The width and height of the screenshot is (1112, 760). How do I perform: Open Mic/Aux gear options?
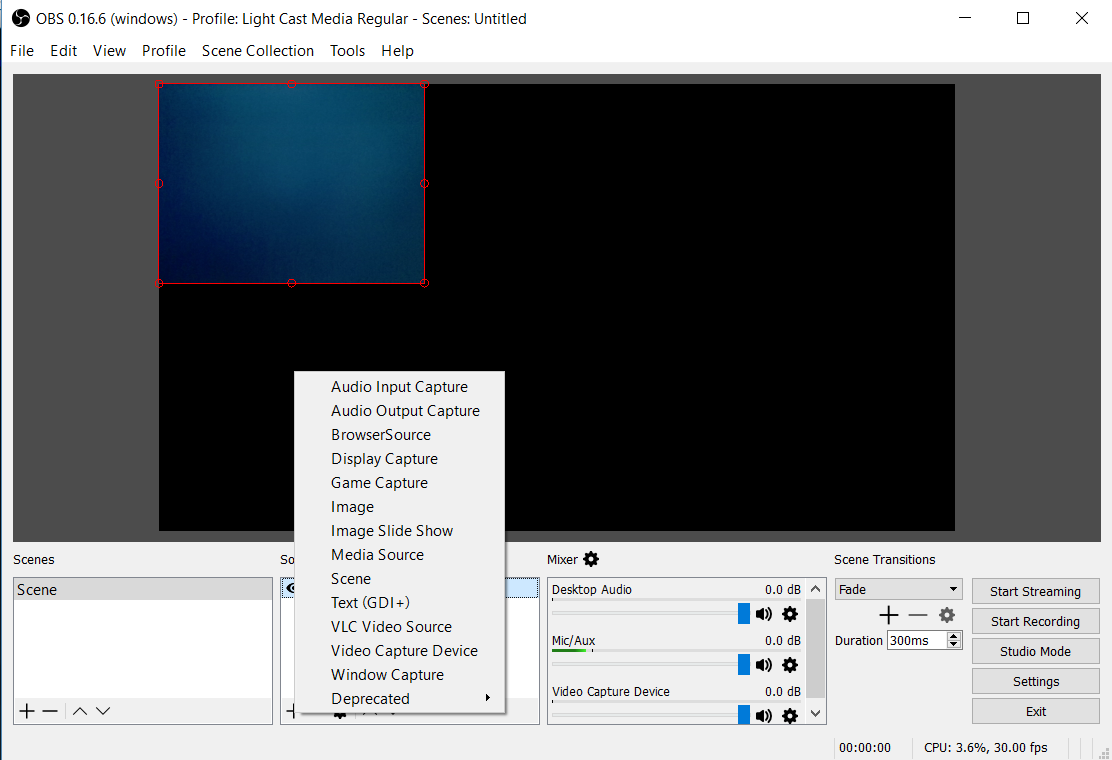tap(790, 665)
